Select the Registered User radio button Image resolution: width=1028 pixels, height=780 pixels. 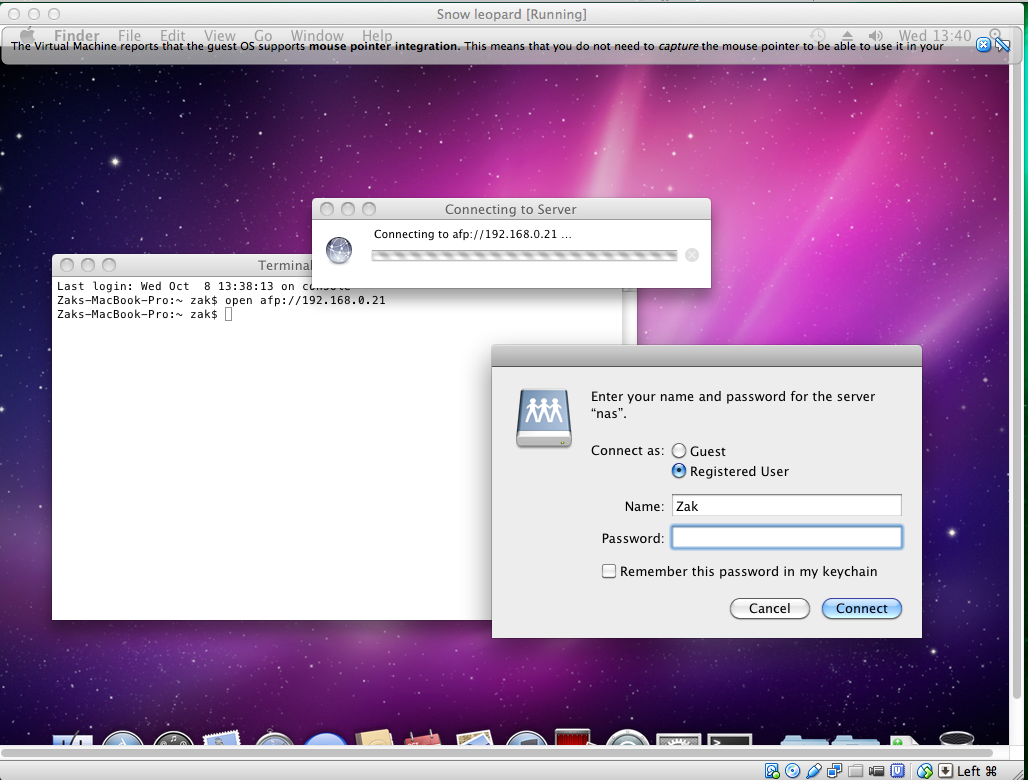coord(679,471)
